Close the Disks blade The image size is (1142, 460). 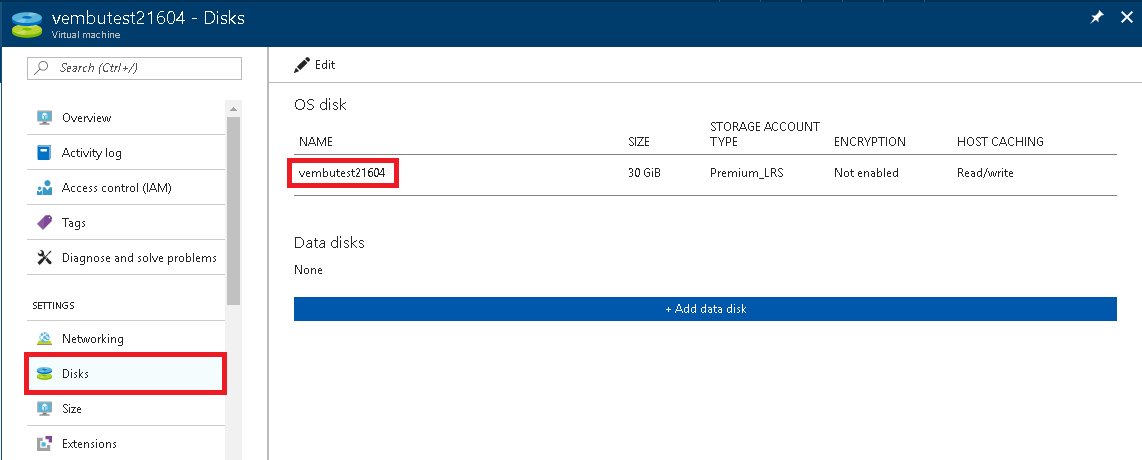tap(1127, 17)
